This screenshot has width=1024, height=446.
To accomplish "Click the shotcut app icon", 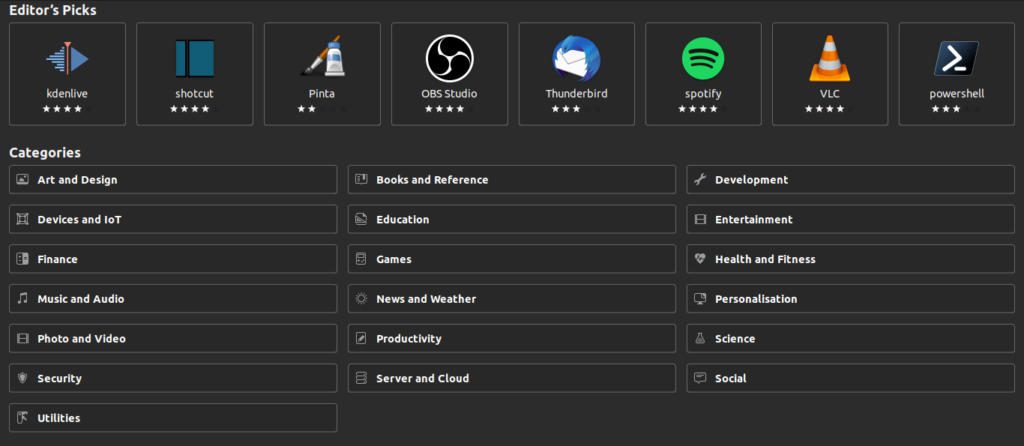I will (x=195, y=59).
